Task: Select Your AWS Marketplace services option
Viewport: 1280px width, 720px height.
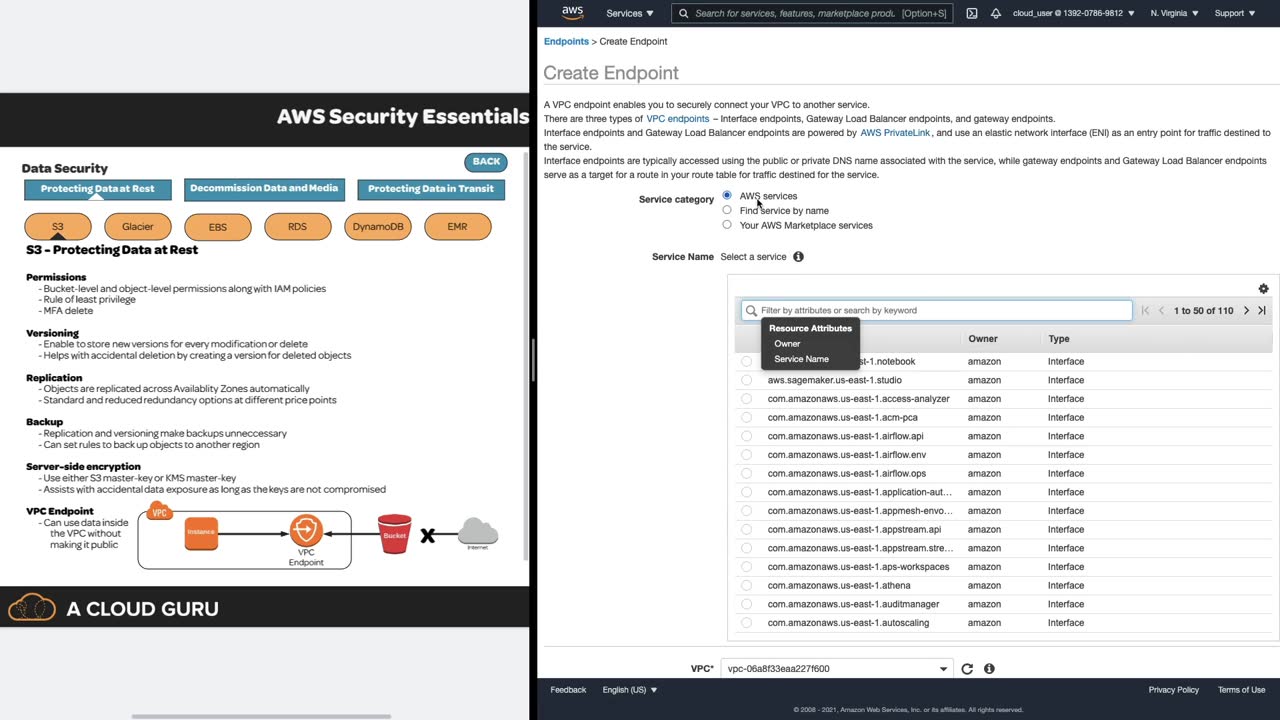Action: [x=727, y=224]
